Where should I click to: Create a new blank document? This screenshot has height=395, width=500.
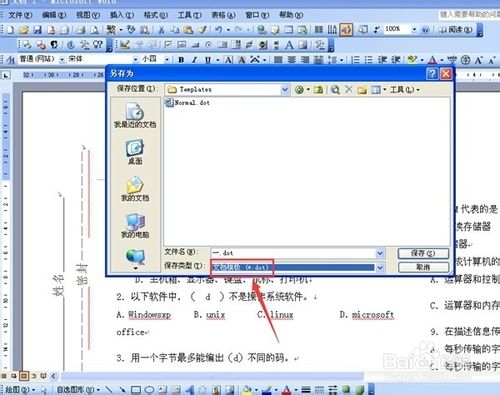[10, 30]
